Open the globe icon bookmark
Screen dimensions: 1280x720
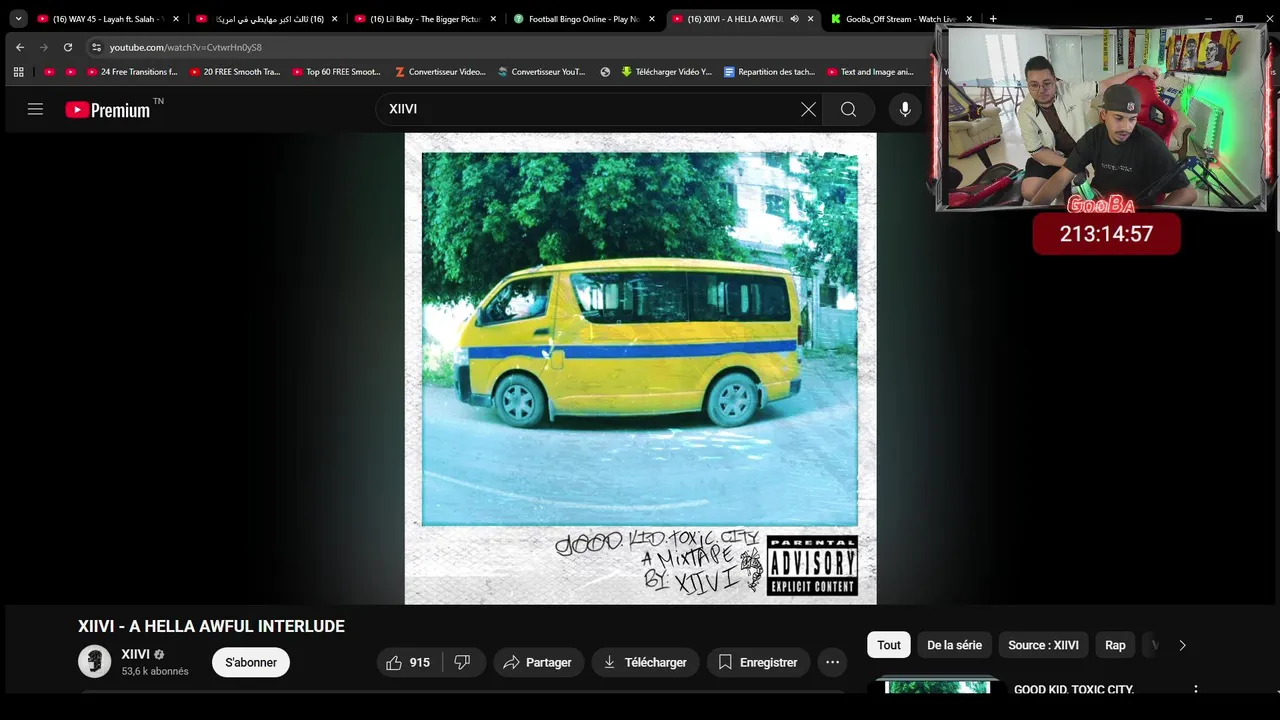605,72
